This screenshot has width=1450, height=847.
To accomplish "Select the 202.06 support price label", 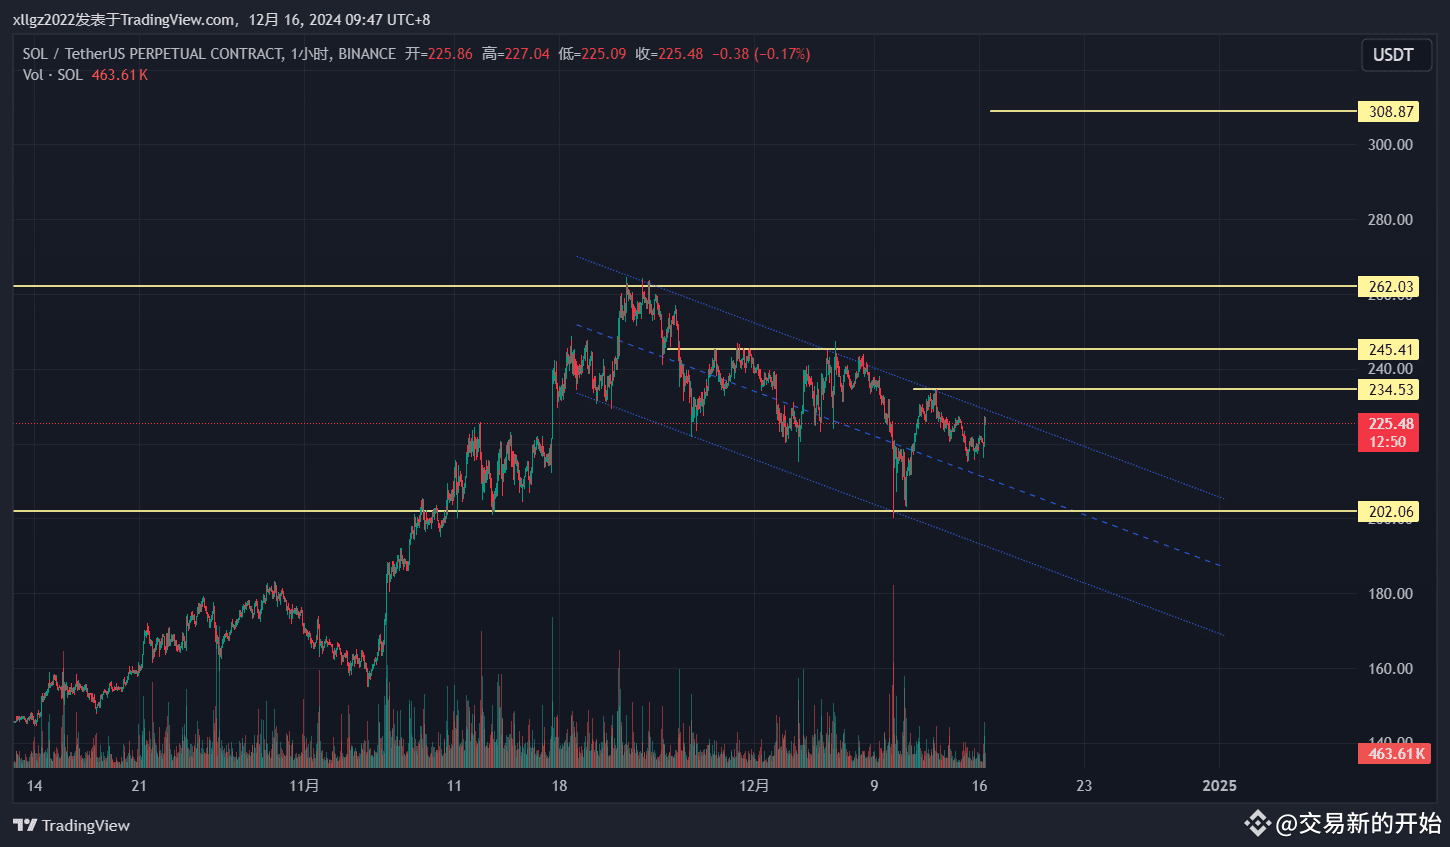I will 1388,511.
